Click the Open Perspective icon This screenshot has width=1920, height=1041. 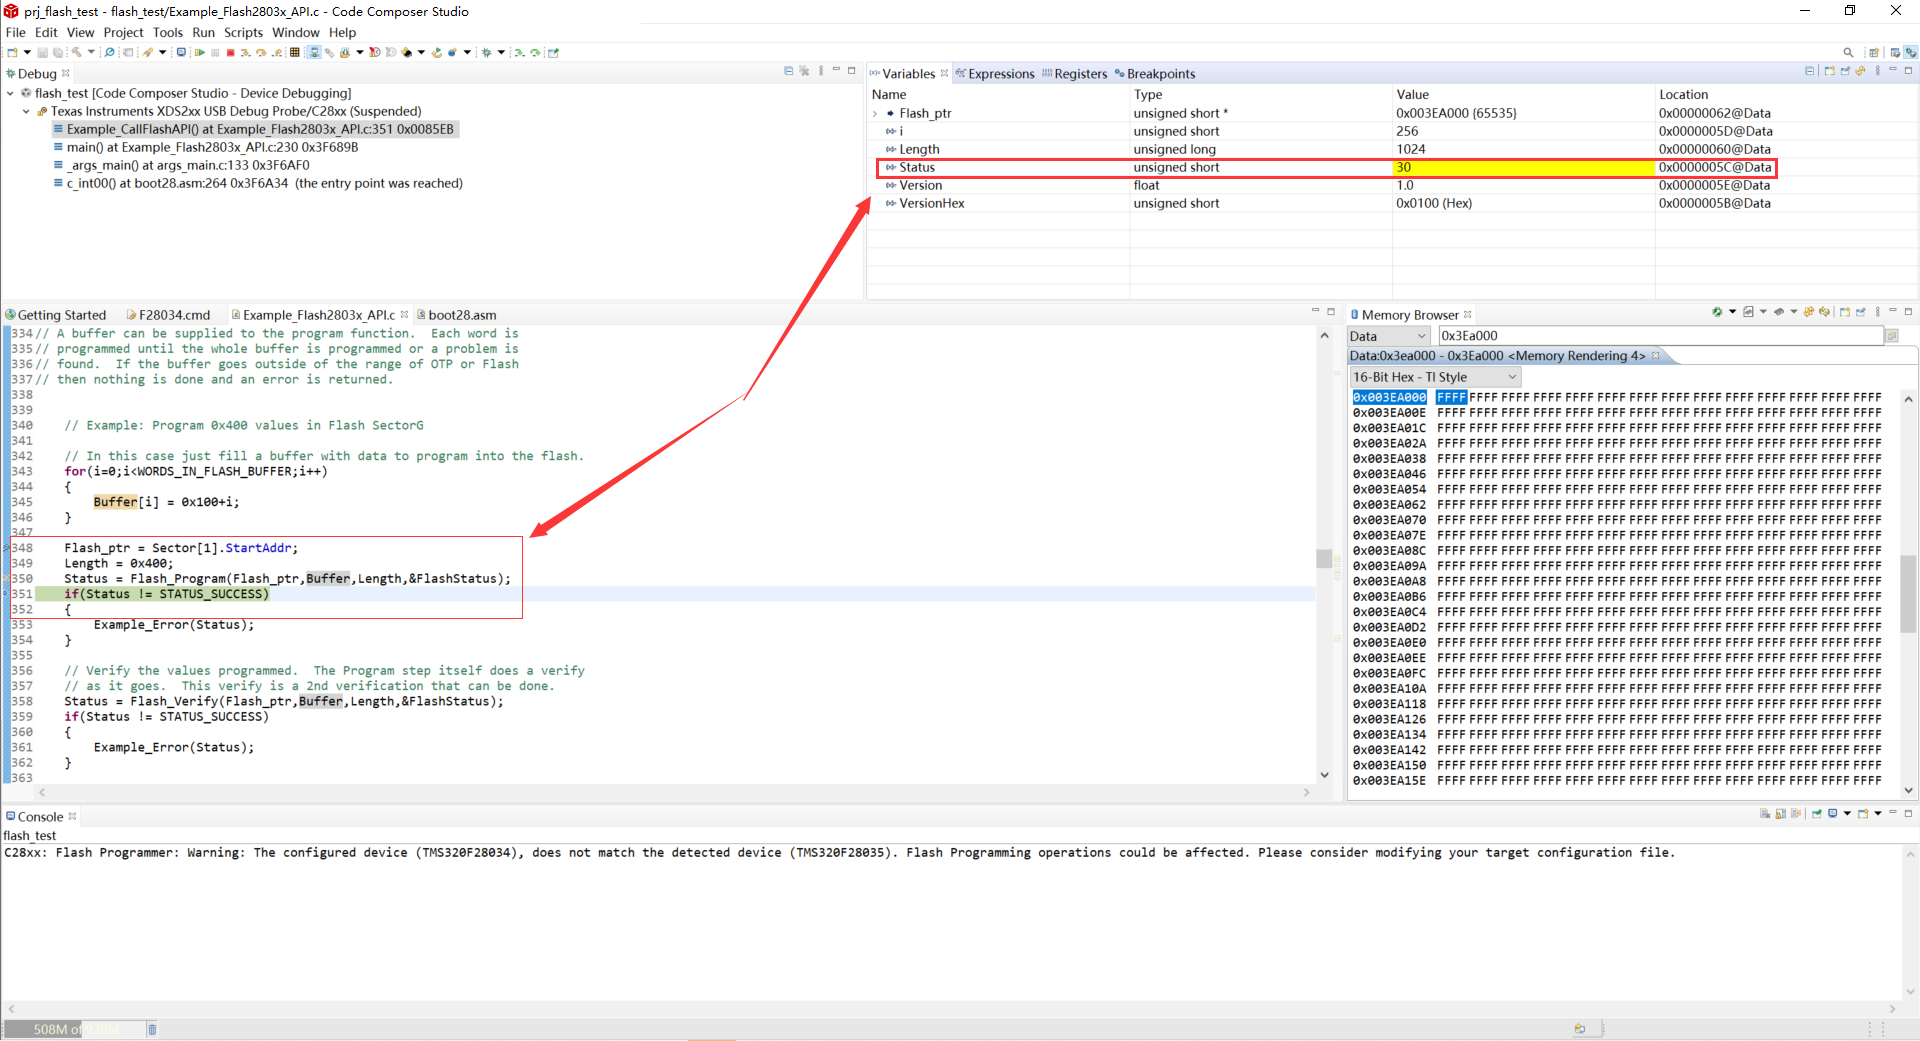point(1873,52)
